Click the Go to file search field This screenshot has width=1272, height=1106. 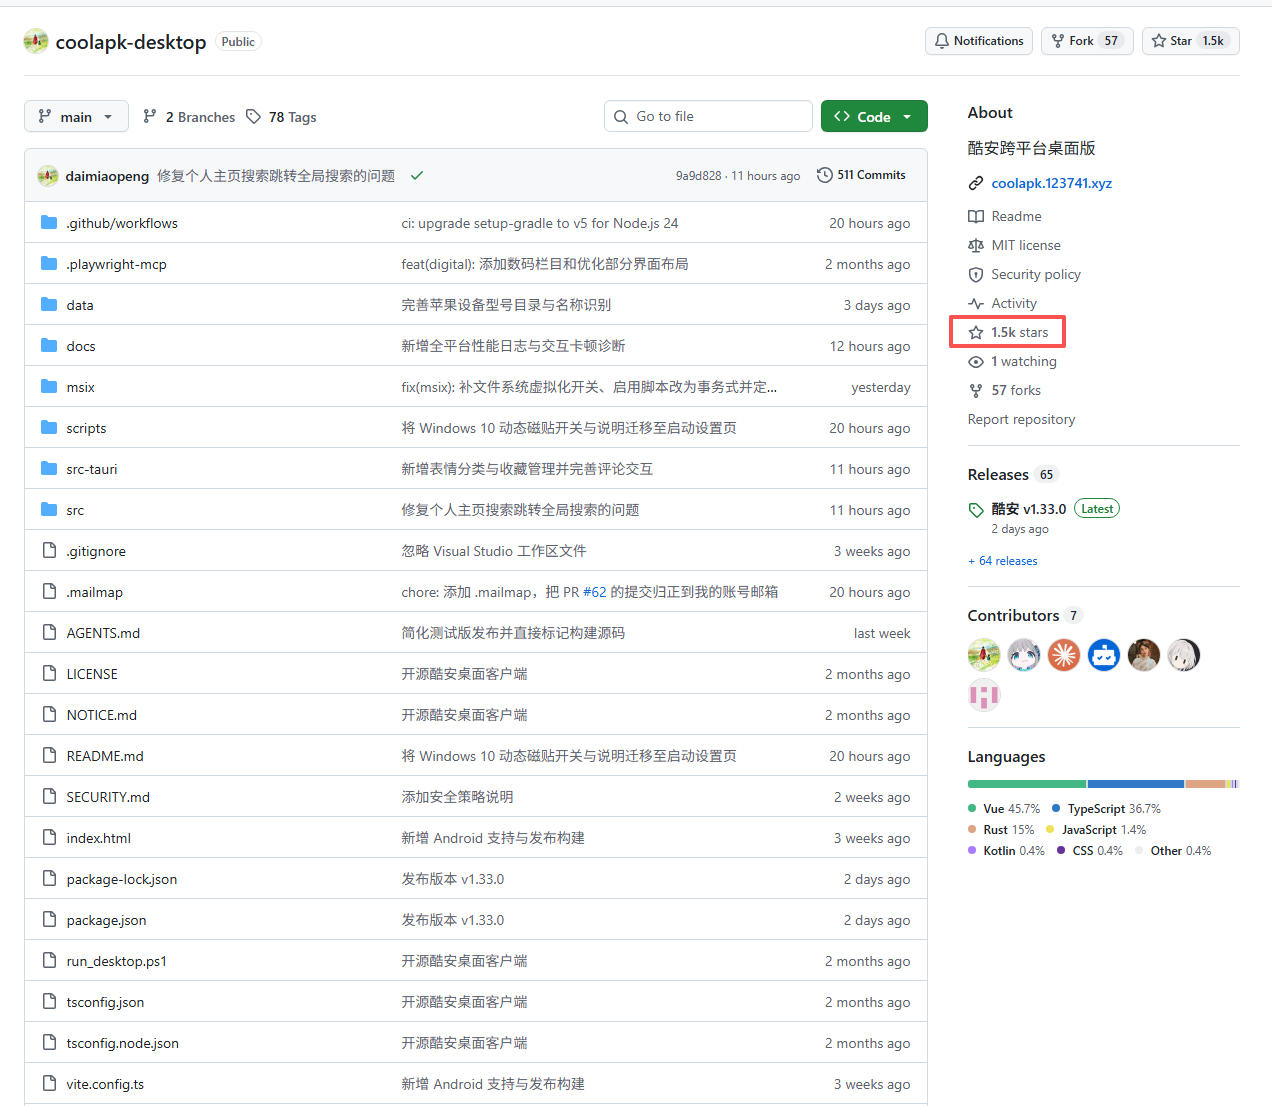(x=708, y=116)
